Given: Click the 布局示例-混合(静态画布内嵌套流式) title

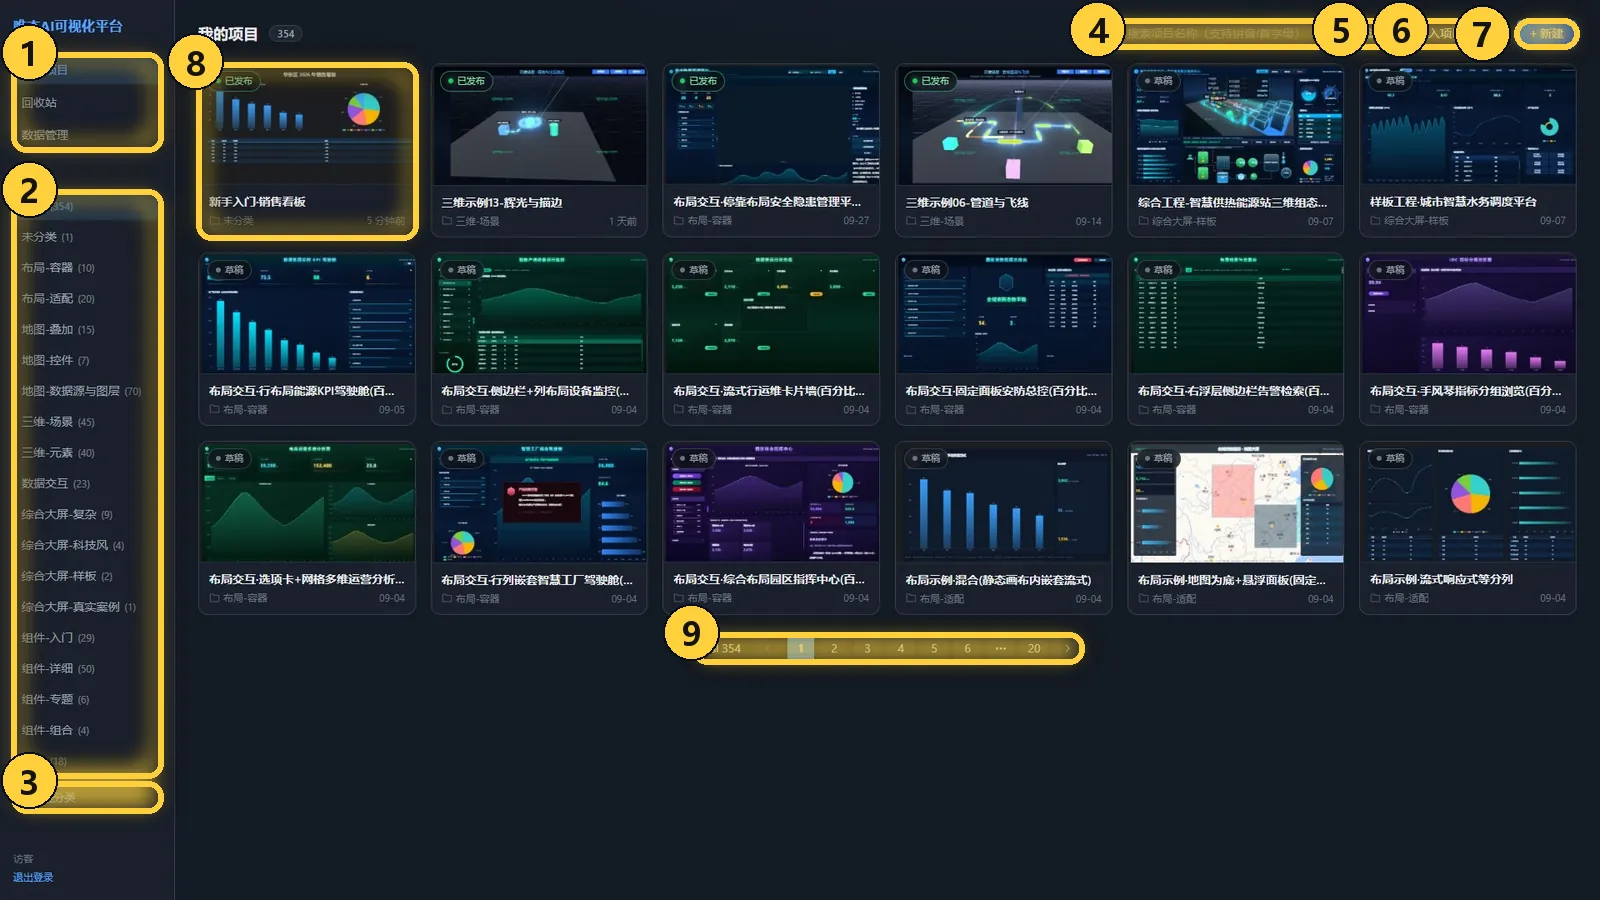Looking at the screenshot, I should [998, 580].
